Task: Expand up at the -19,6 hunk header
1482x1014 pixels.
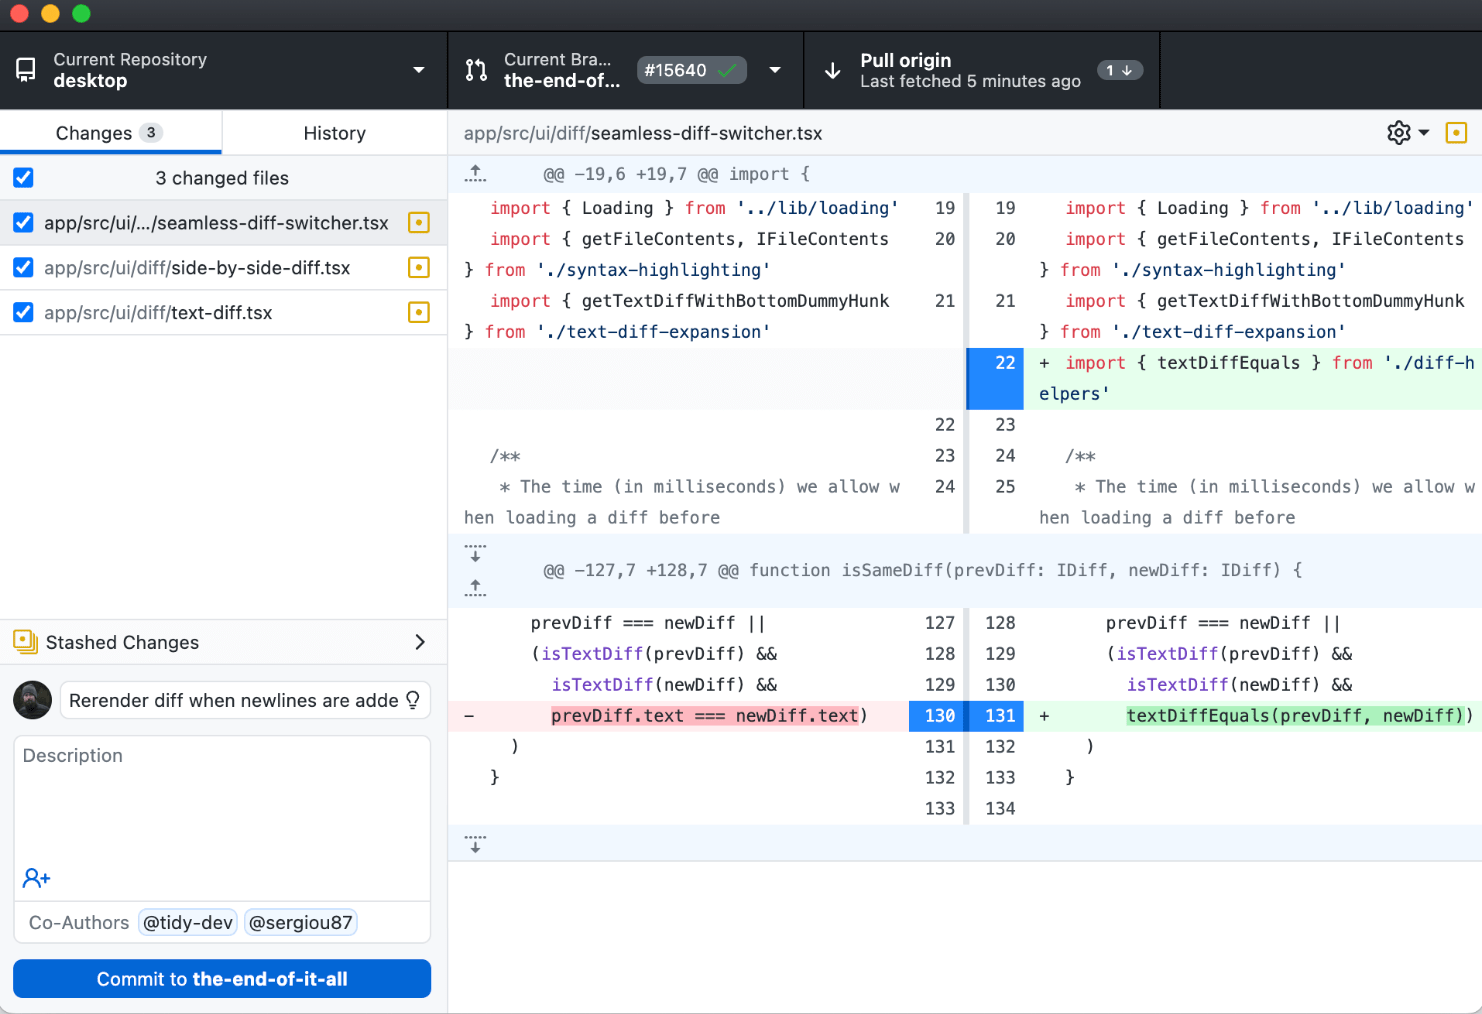Action: [476, 174]
